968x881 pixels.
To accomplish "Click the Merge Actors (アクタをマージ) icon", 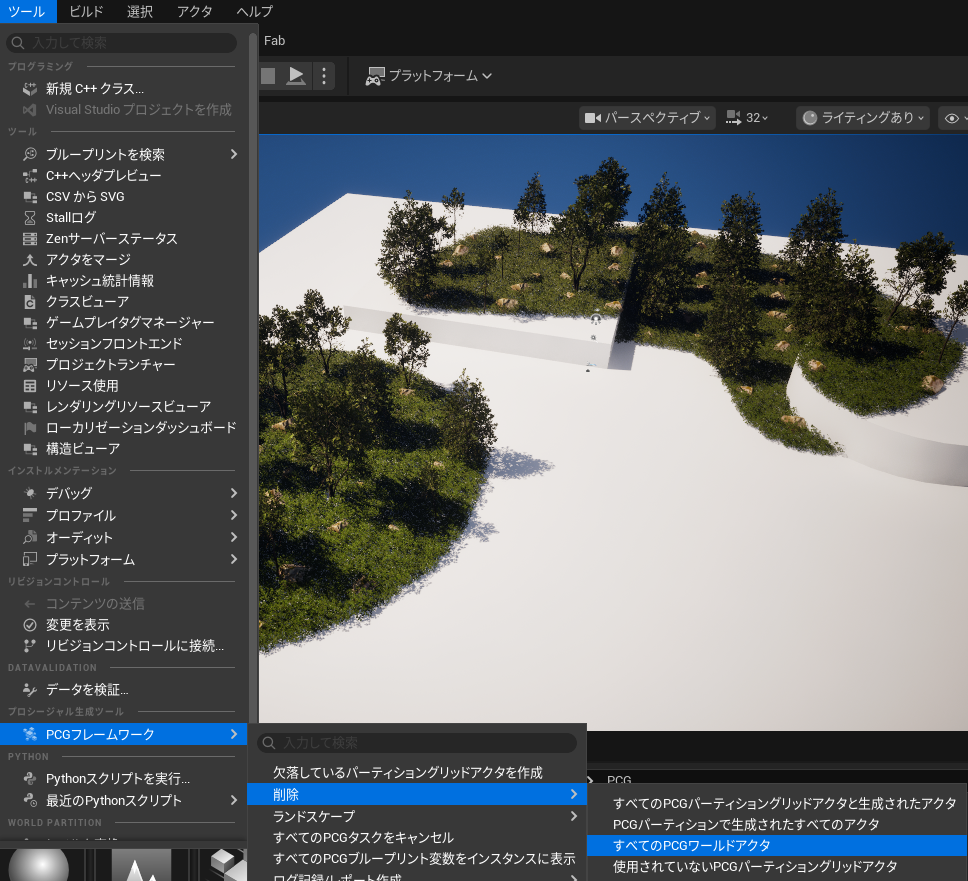I will point(30,260).
